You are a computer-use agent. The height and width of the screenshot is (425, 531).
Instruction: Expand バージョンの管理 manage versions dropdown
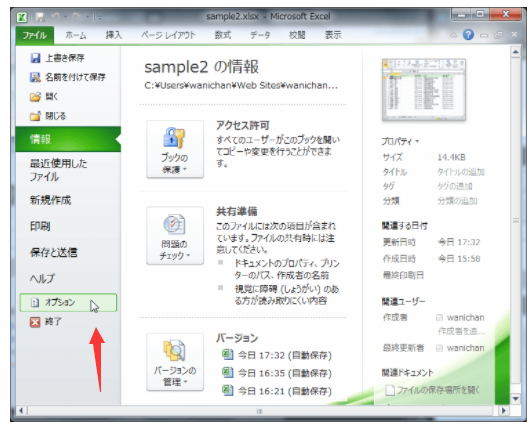tap(175, 362)
